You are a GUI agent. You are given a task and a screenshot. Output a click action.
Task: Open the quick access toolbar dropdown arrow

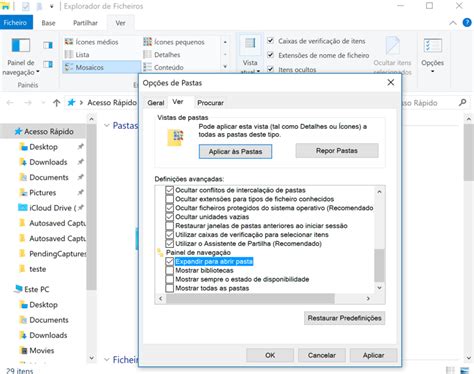click(x=52, y=6)
